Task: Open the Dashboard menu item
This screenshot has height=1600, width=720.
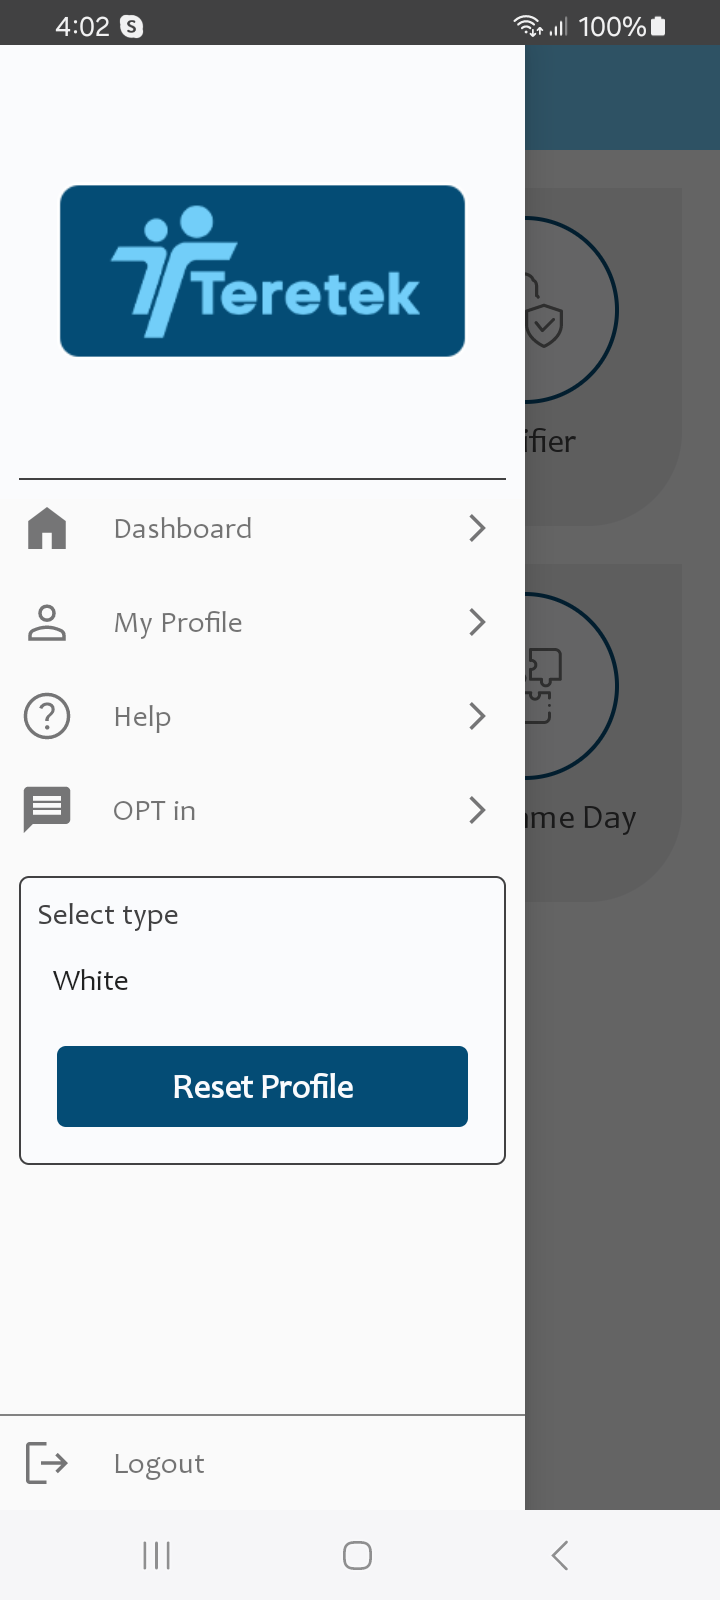Action: click(x=183, y=528)
